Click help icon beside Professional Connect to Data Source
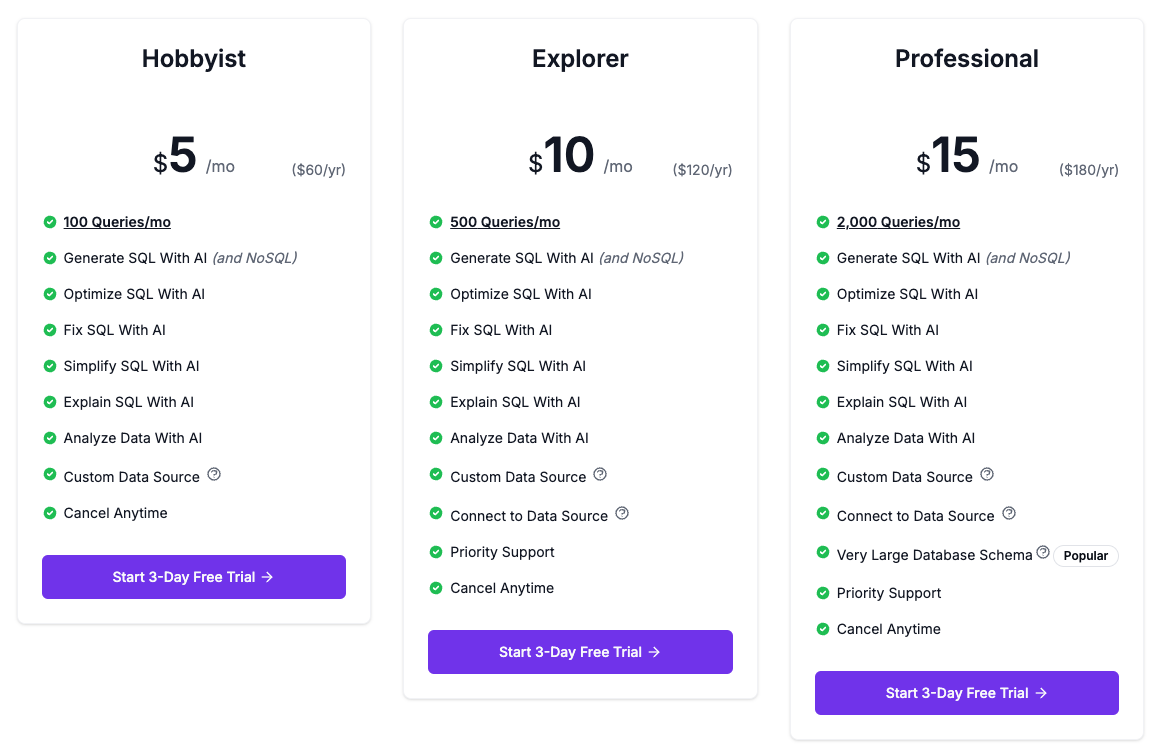Viewport: 1160px width, 755px height. coord(1009,514)
